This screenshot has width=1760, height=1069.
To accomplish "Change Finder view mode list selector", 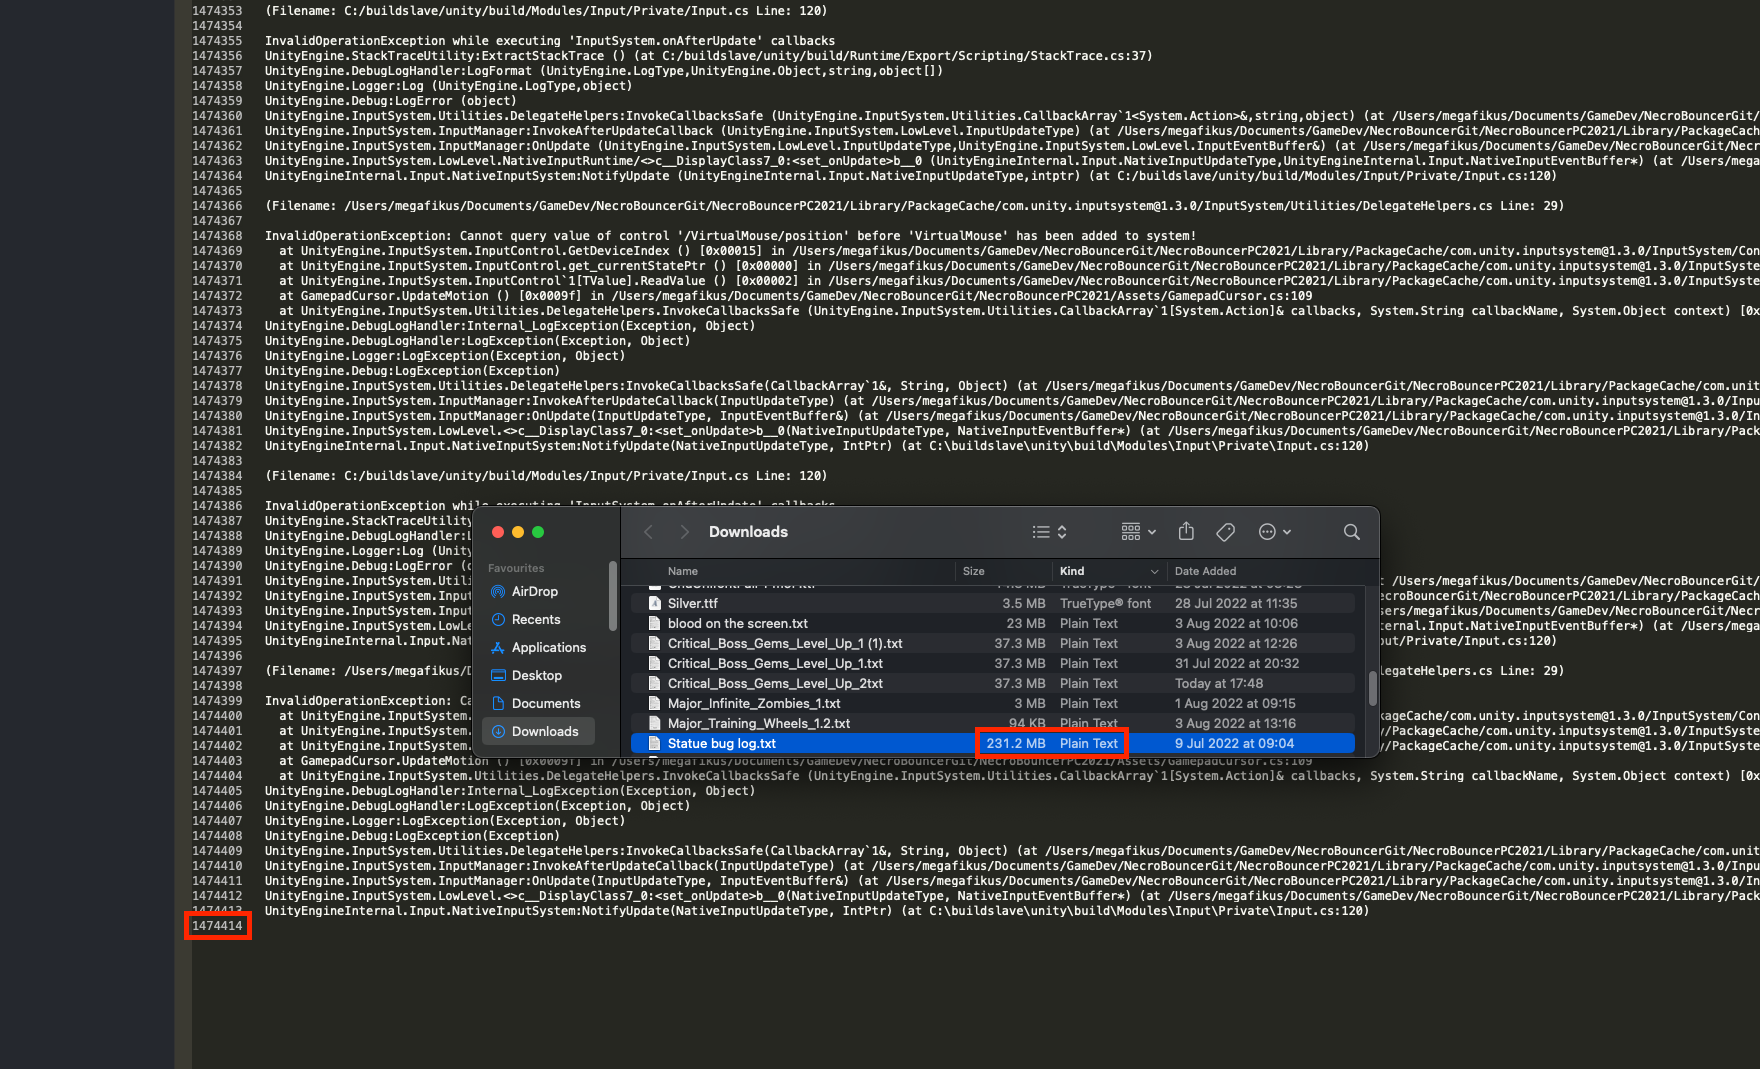I will tap(1049, 532).
